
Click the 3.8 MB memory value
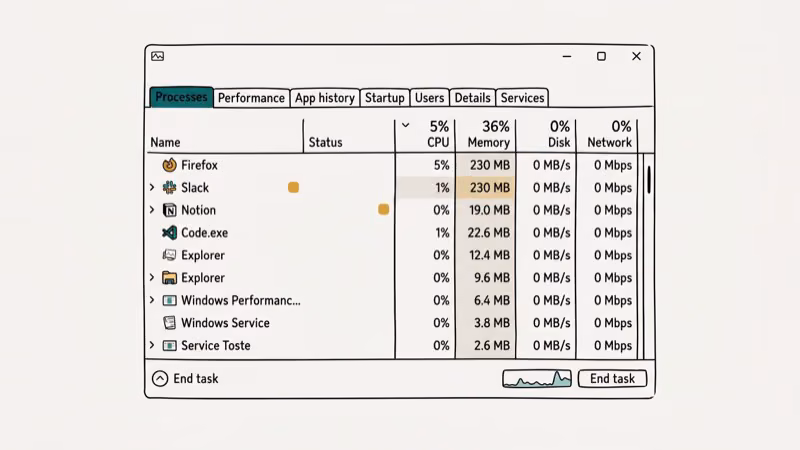click(492, 322)
